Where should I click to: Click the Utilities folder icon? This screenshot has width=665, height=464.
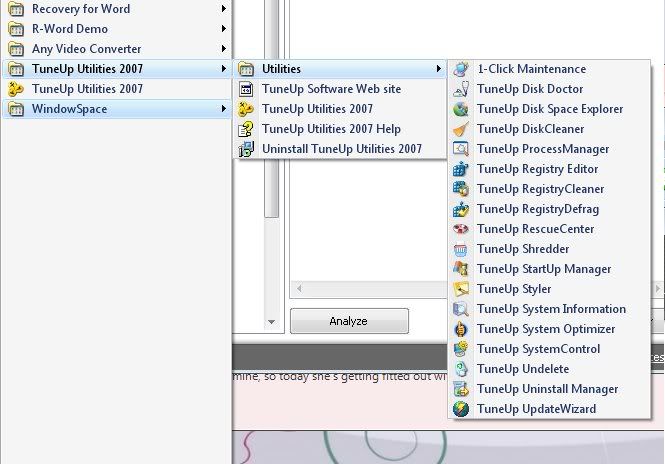pos(246,69)
